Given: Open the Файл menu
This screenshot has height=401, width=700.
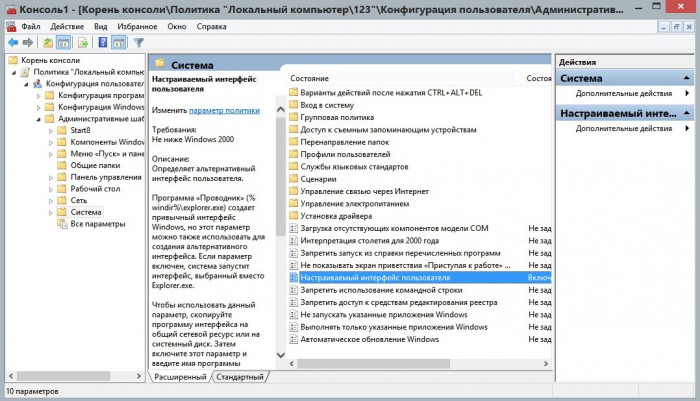Looking at the screenshot, I should coord(31,26).
